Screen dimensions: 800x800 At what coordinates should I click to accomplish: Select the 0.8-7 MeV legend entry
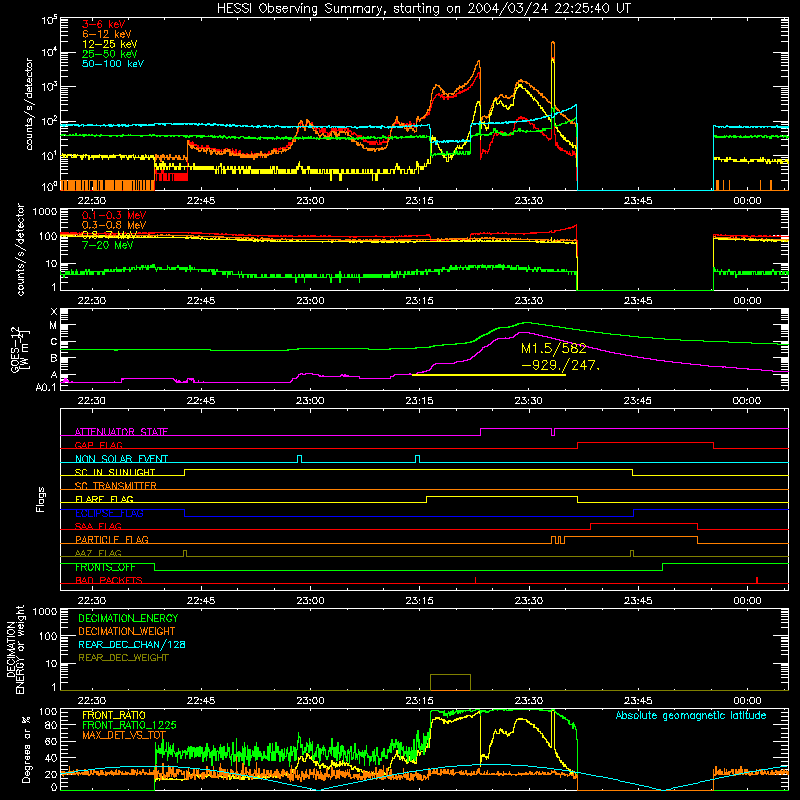[109, 235]
